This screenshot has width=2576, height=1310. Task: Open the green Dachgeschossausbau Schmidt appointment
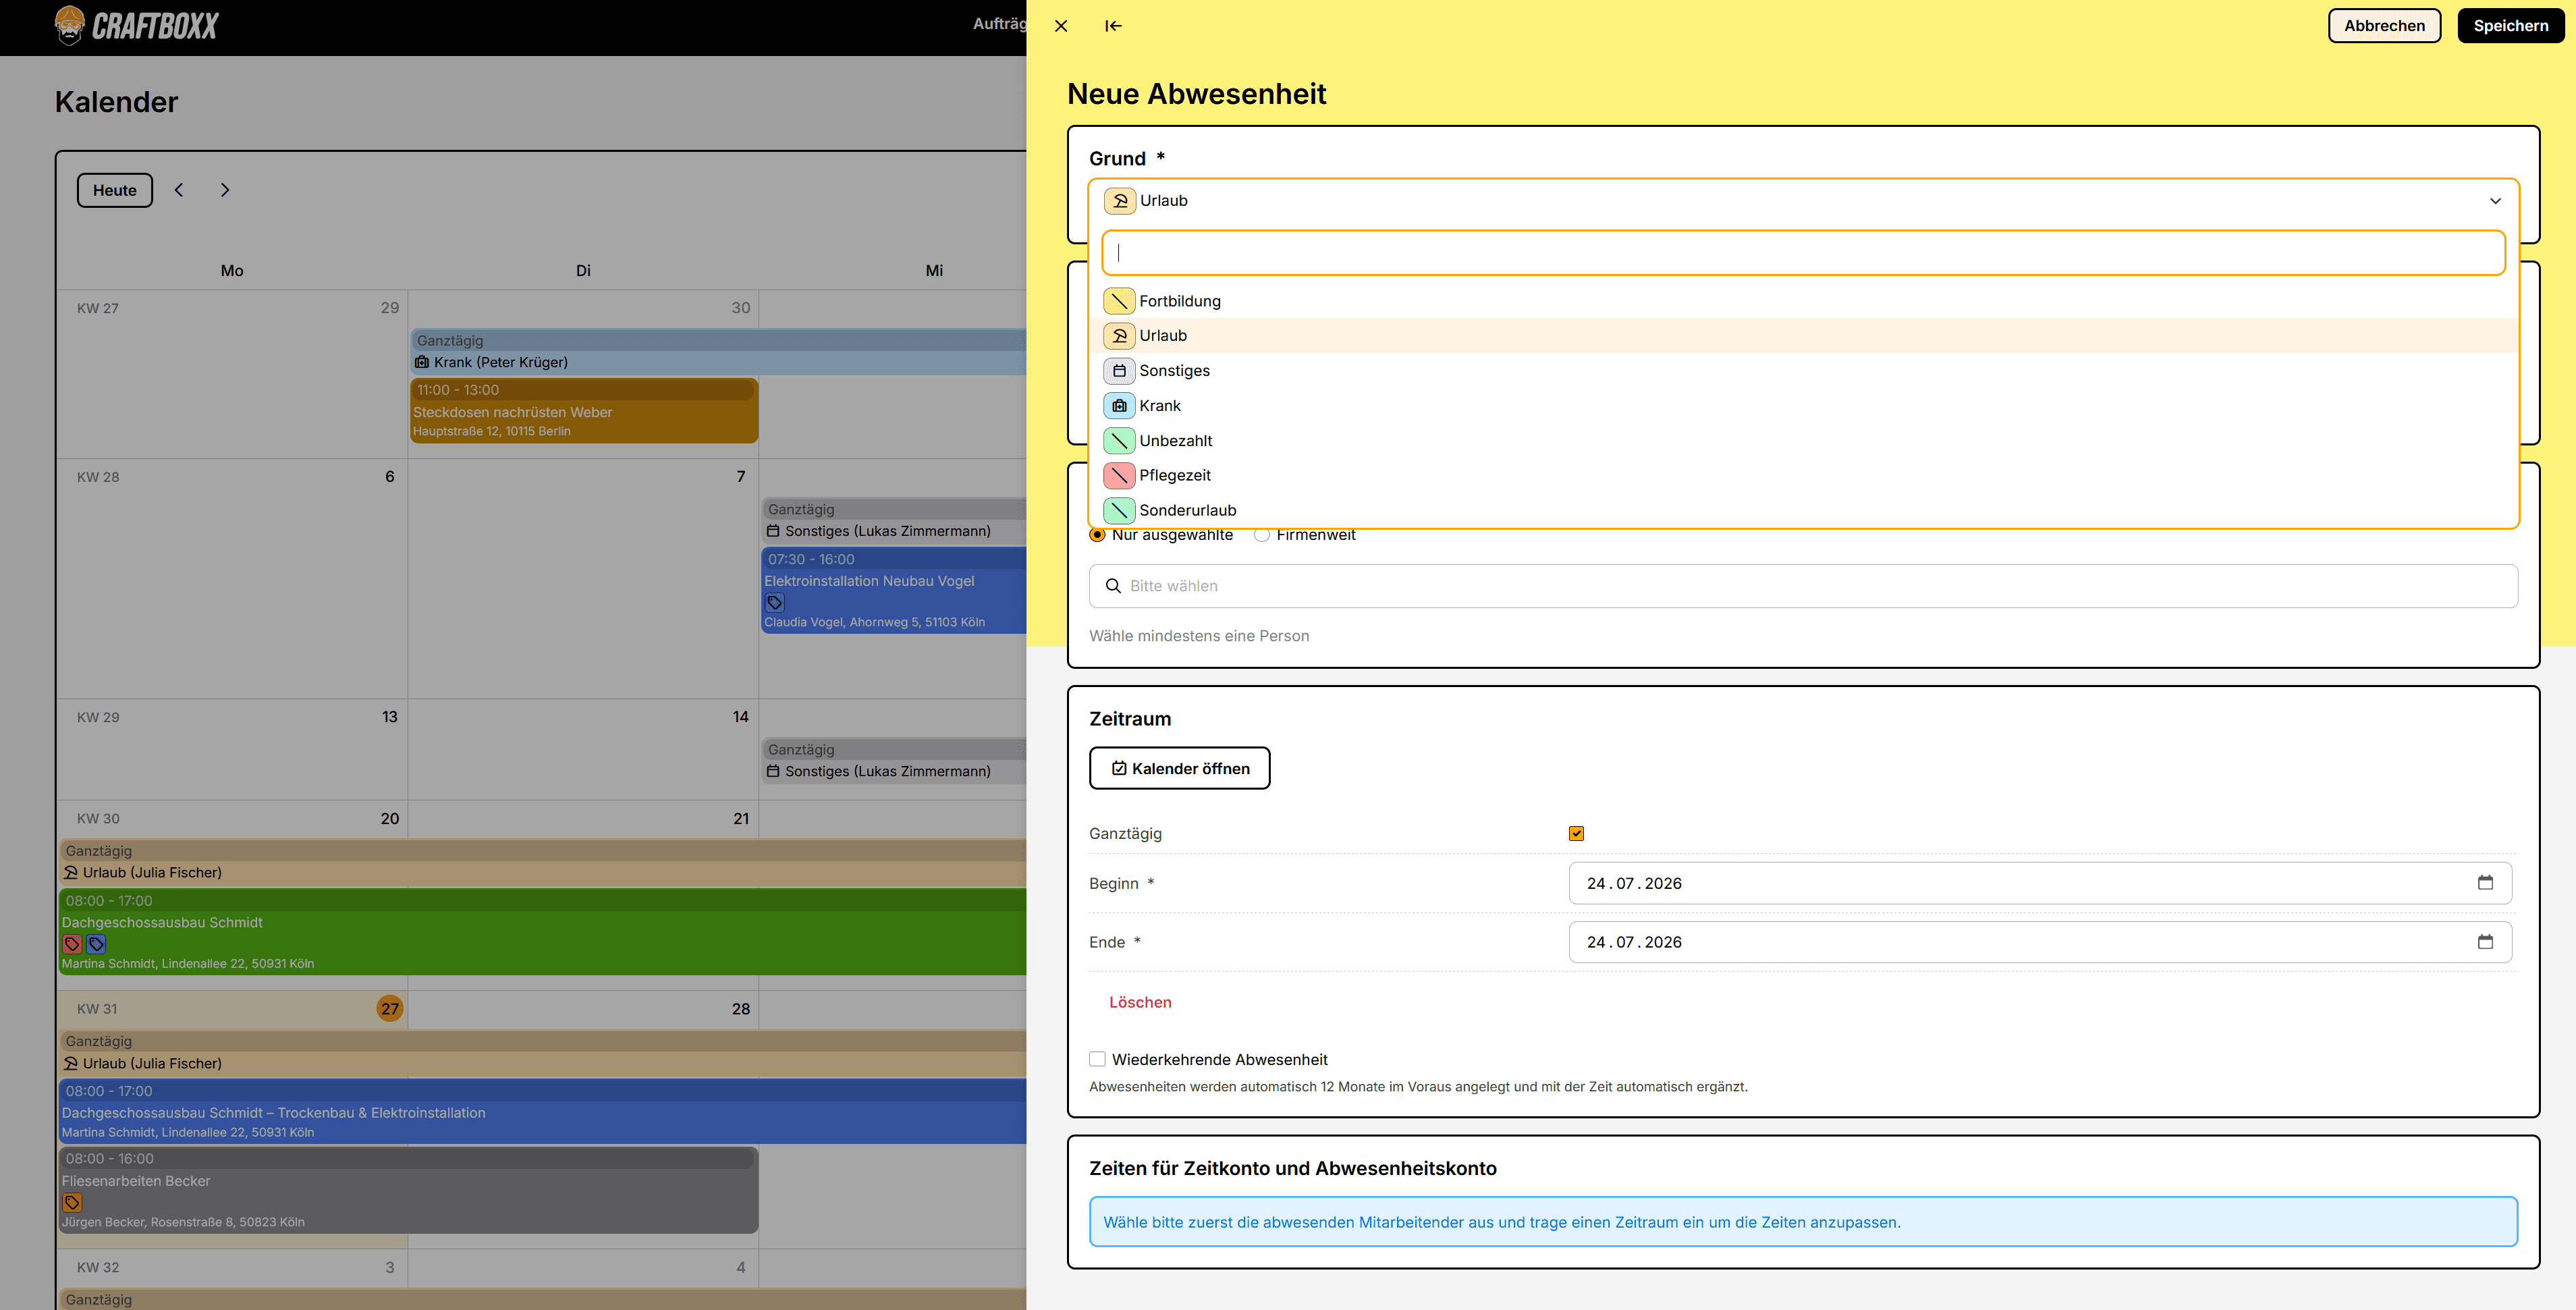(543, 932)
